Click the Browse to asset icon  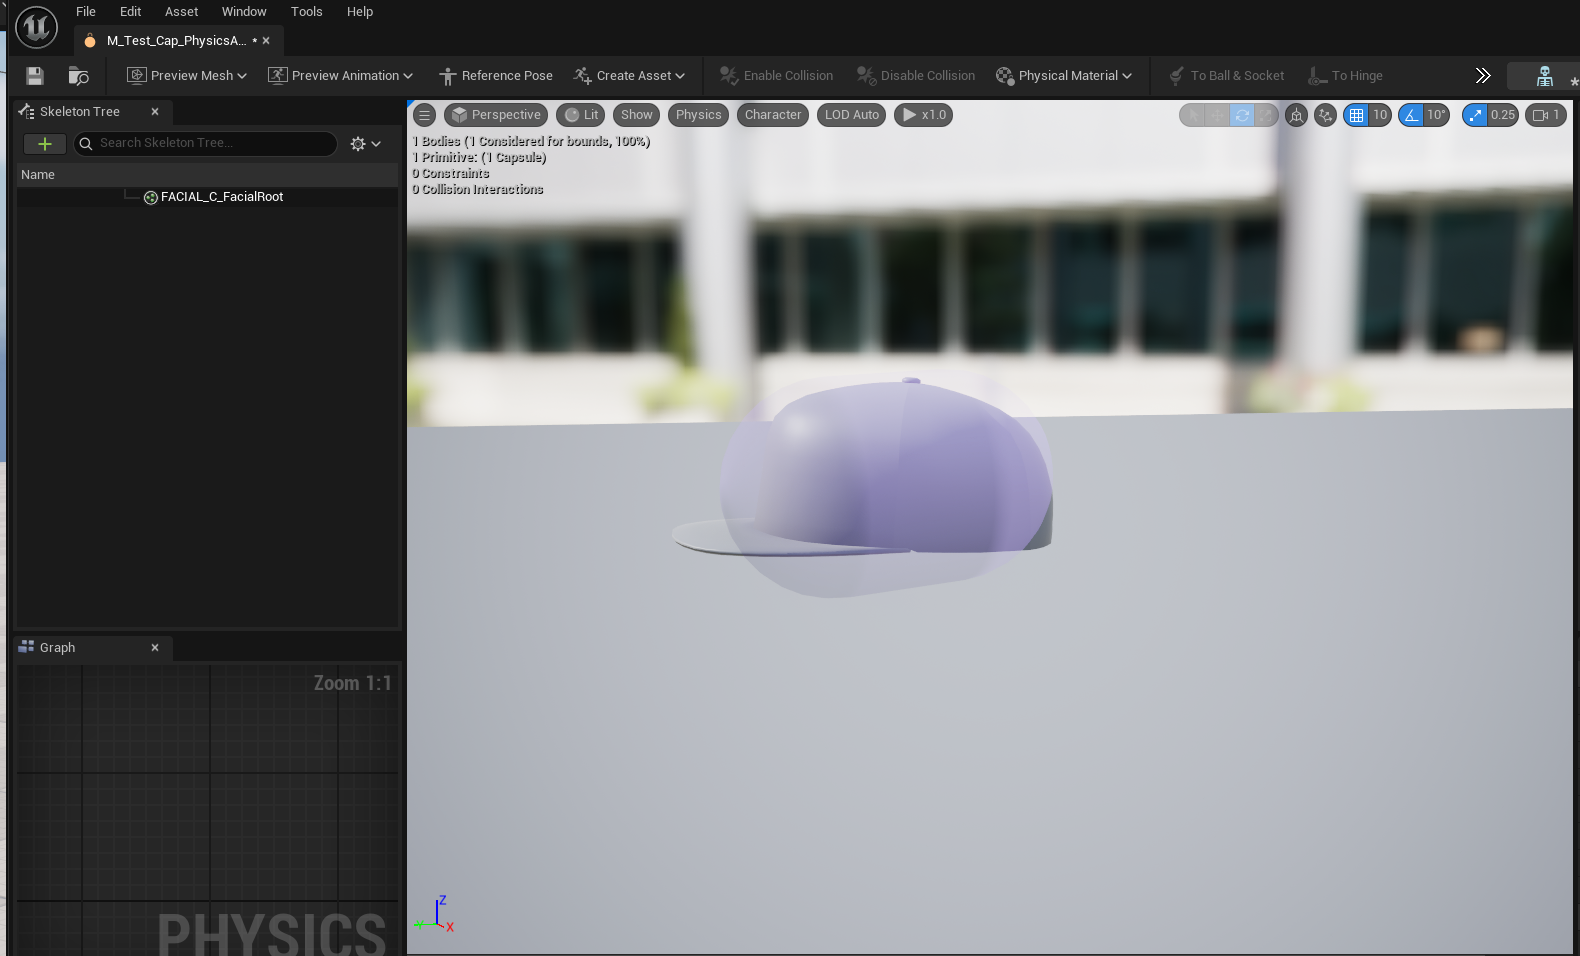(78, 76)
